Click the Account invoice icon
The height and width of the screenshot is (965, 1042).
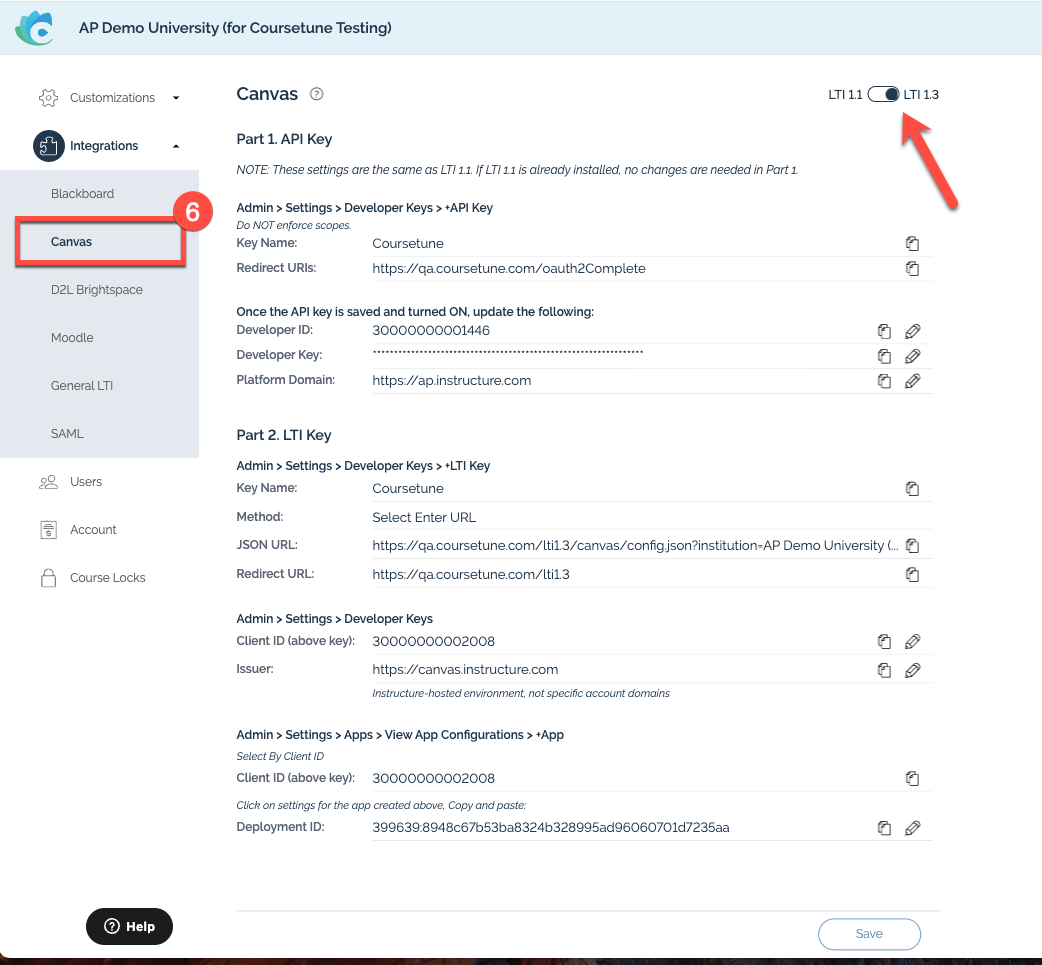[x=49, y=530]
